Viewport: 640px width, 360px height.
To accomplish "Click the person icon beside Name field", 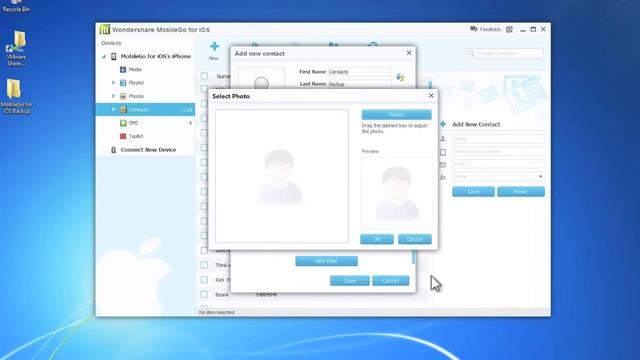I will click(443, 139).
